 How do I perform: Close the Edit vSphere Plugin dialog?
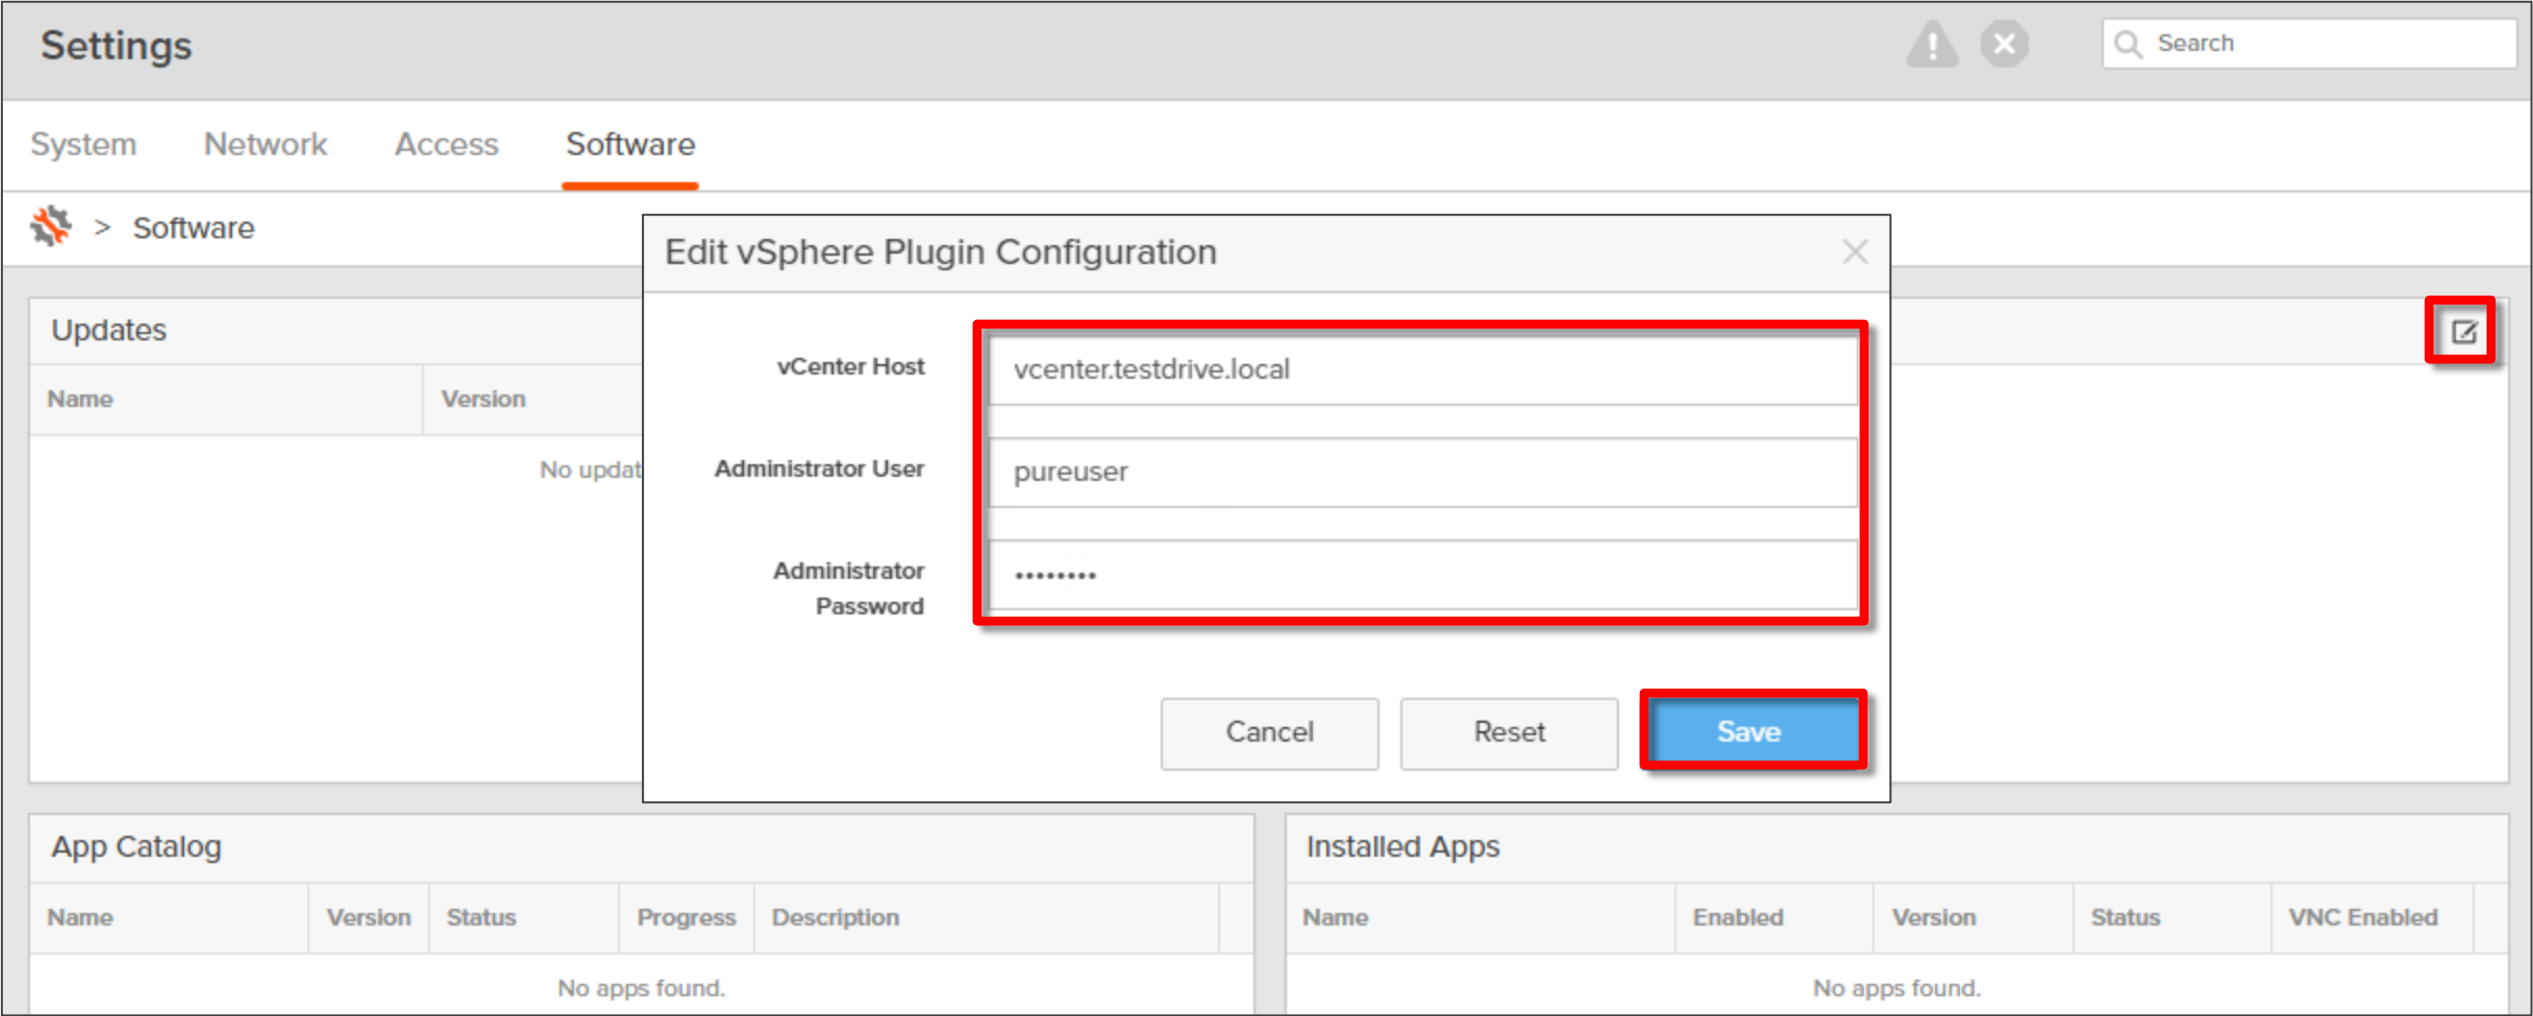(1855, 252)
